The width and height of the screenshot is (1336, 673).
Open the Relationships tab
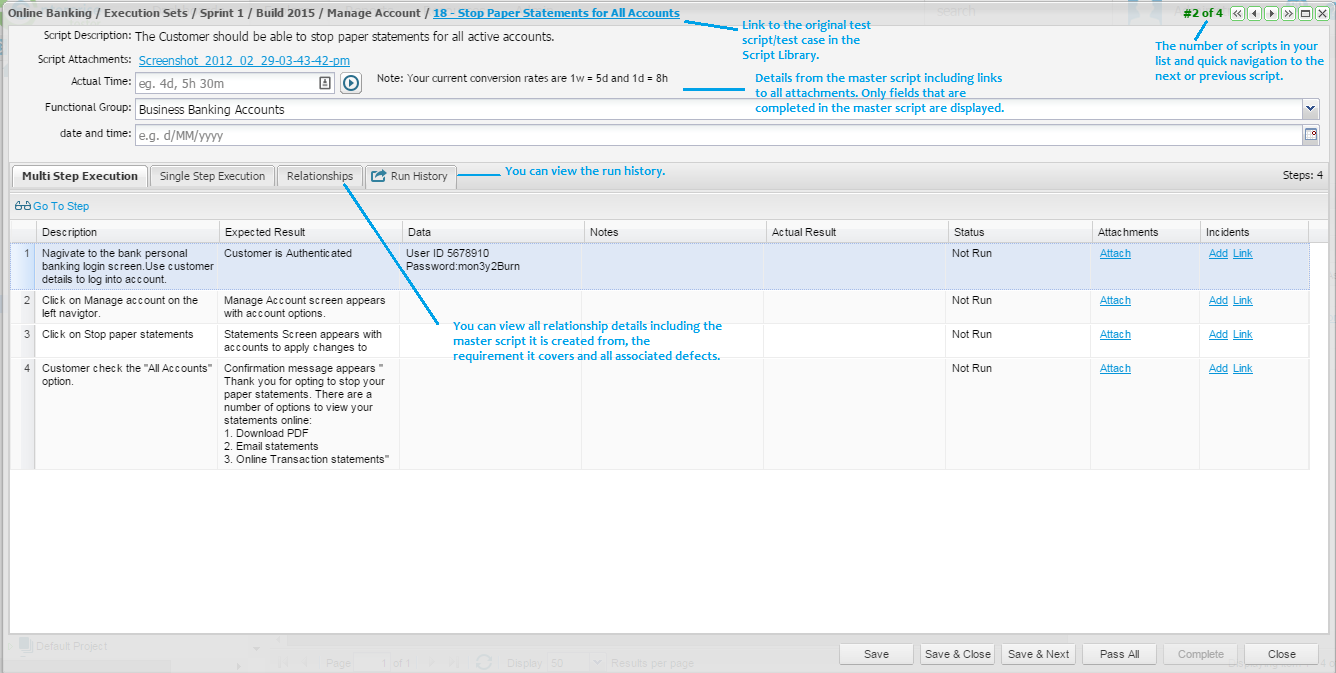319,176
